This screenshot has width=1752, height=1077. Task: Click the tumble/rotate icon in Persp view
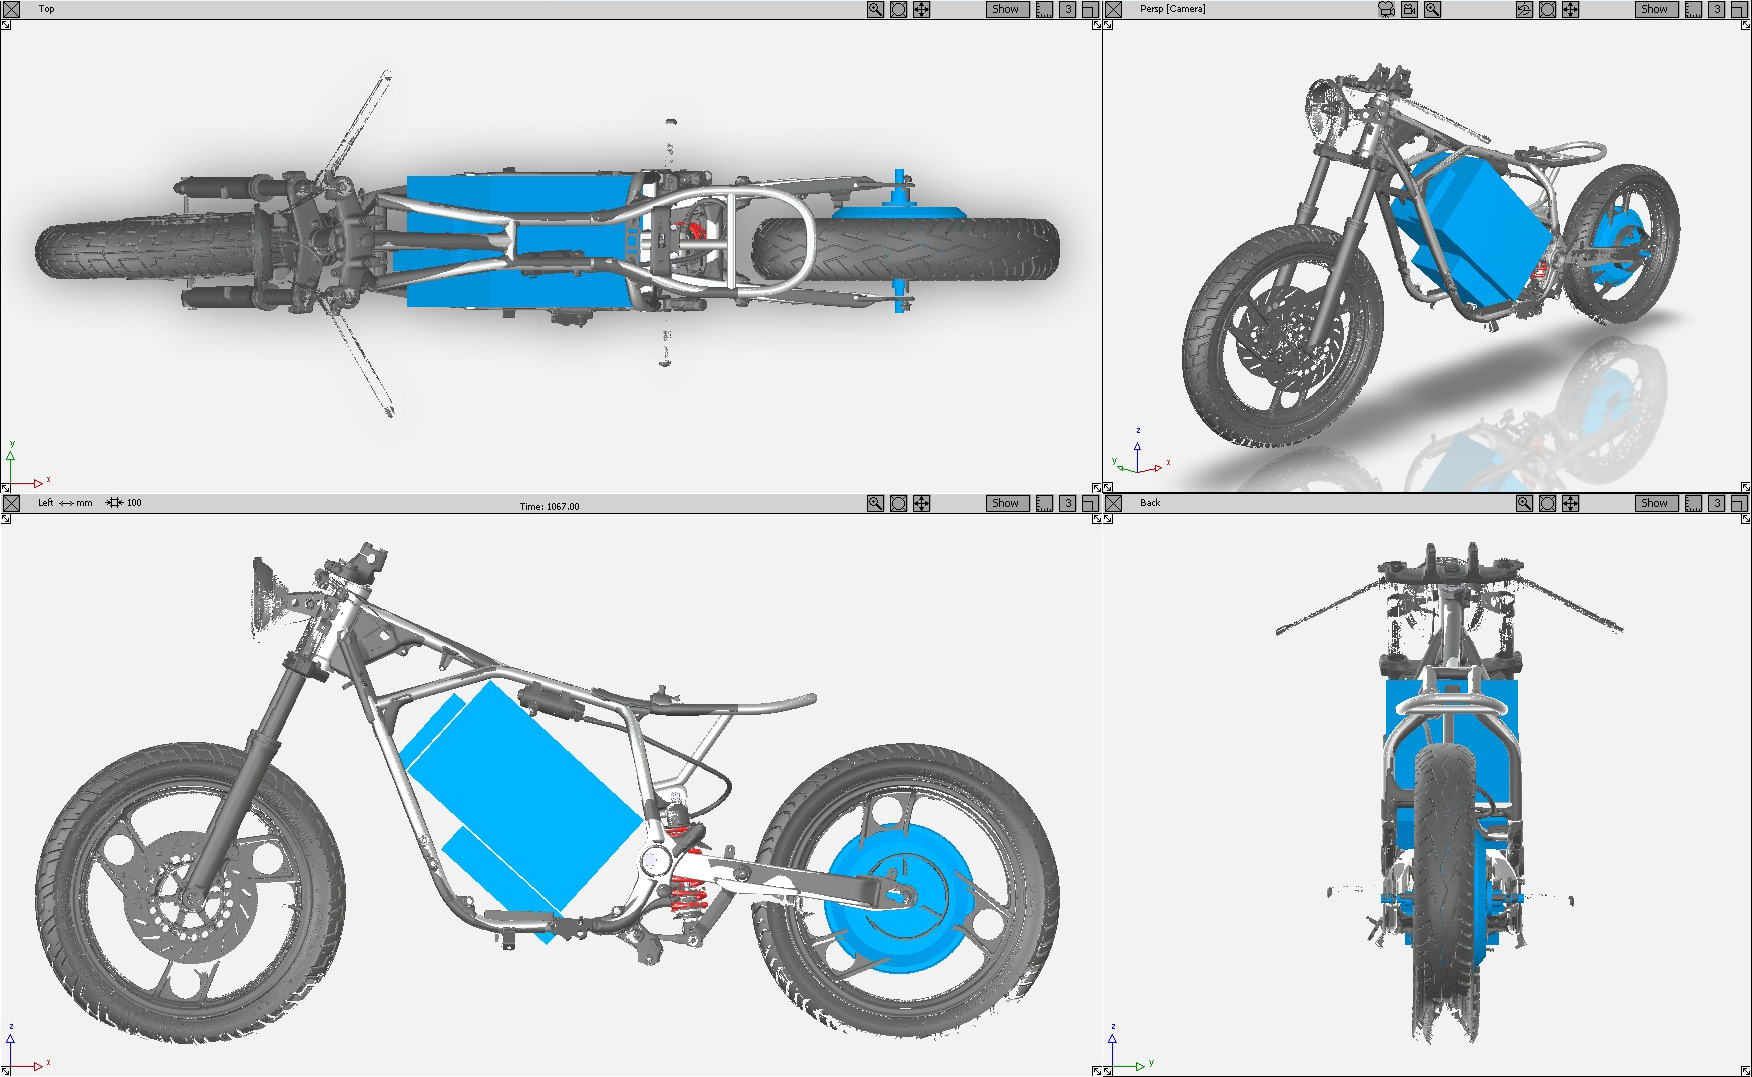1524,9
